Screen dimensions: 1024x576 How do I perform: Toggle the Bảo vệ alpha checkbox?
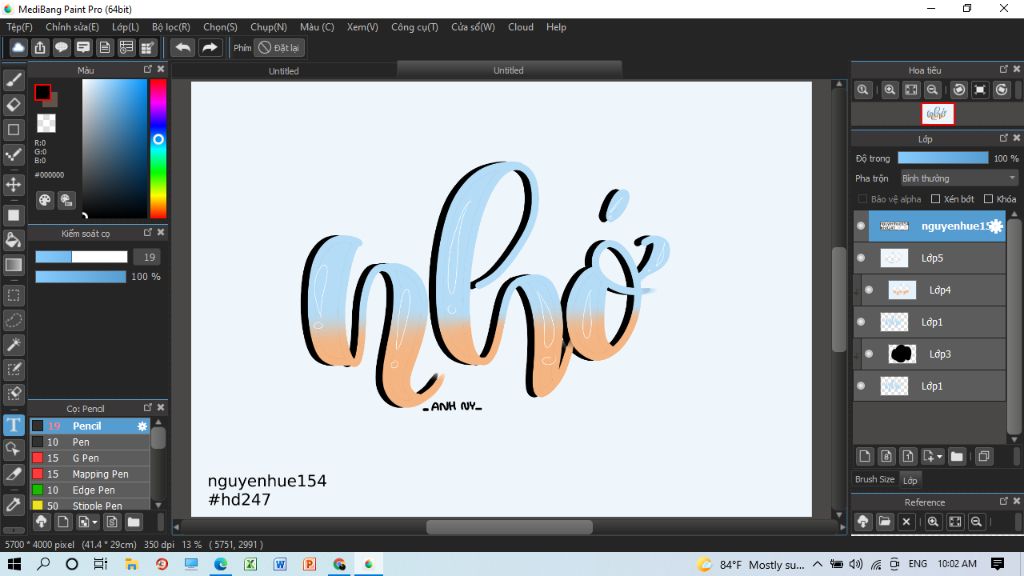click(862, 199)
